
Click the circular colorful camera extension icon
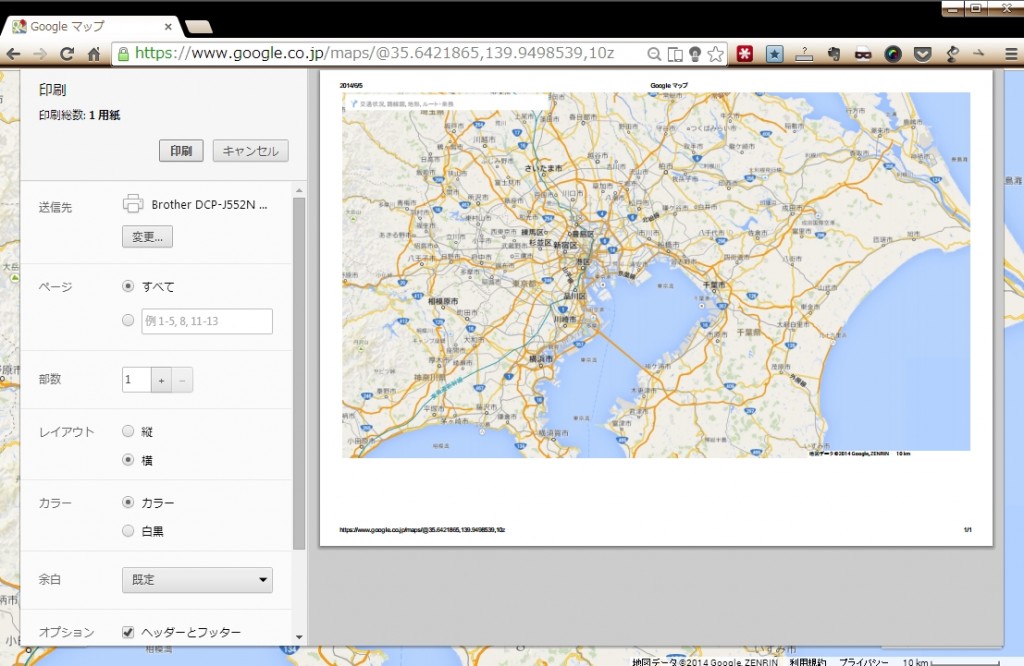coord(893,54)
